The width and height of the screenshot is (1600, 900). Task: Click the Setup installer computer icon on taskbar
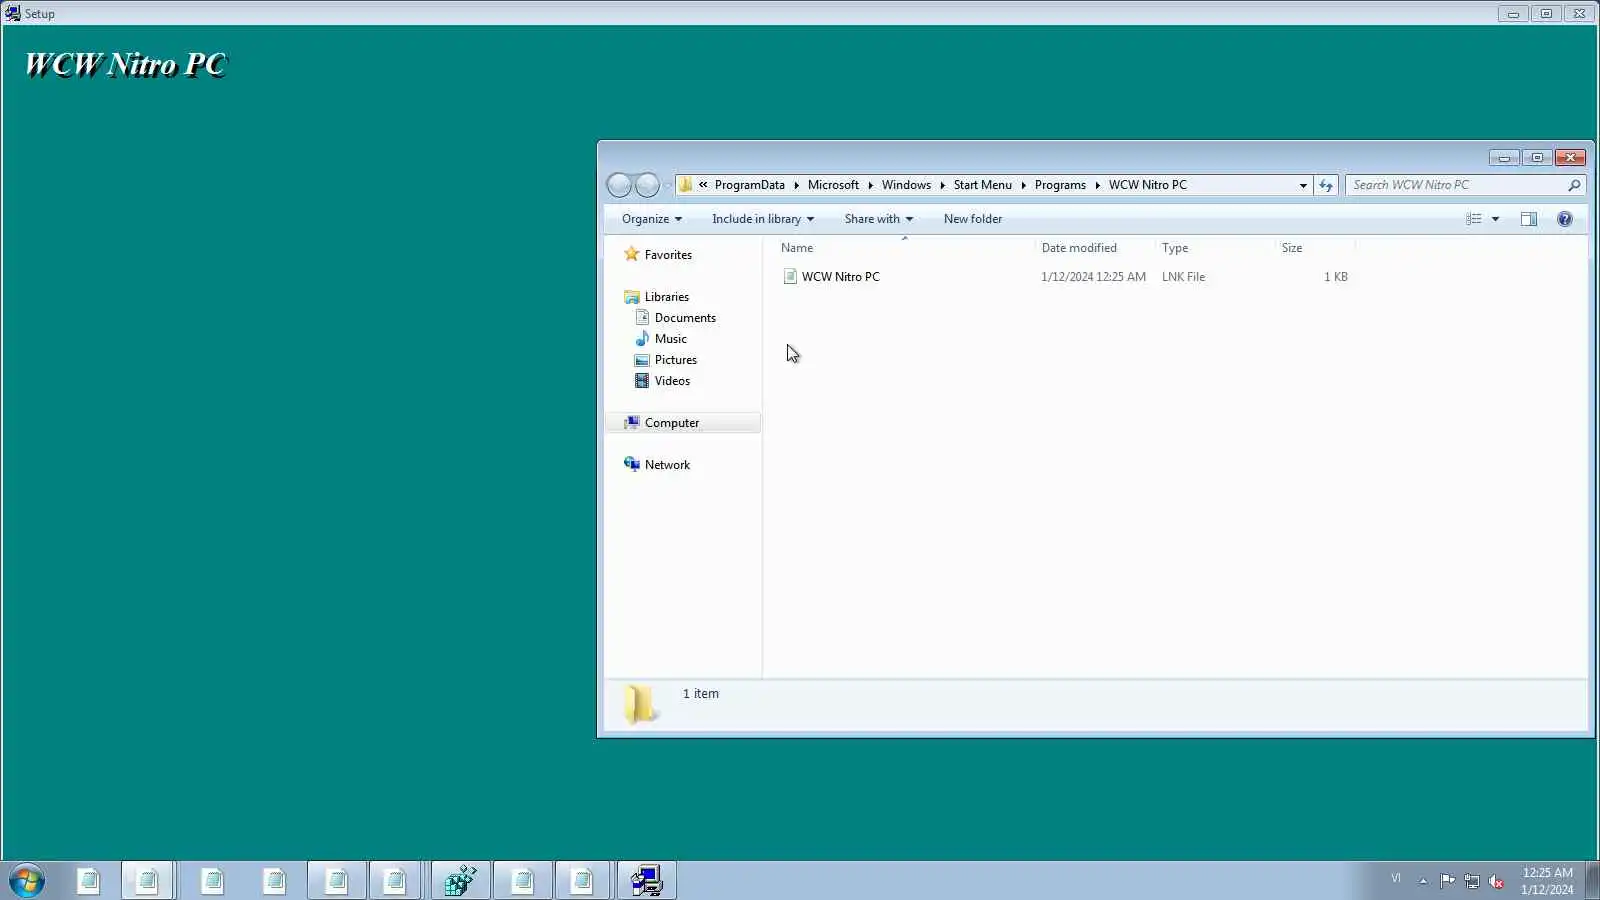click(x=646, y=881)
